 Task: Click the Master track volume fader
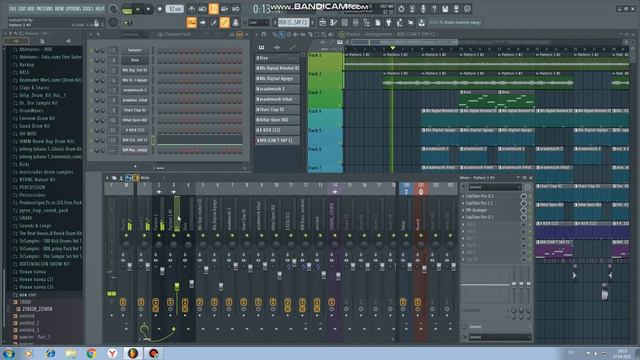[129, 266]
